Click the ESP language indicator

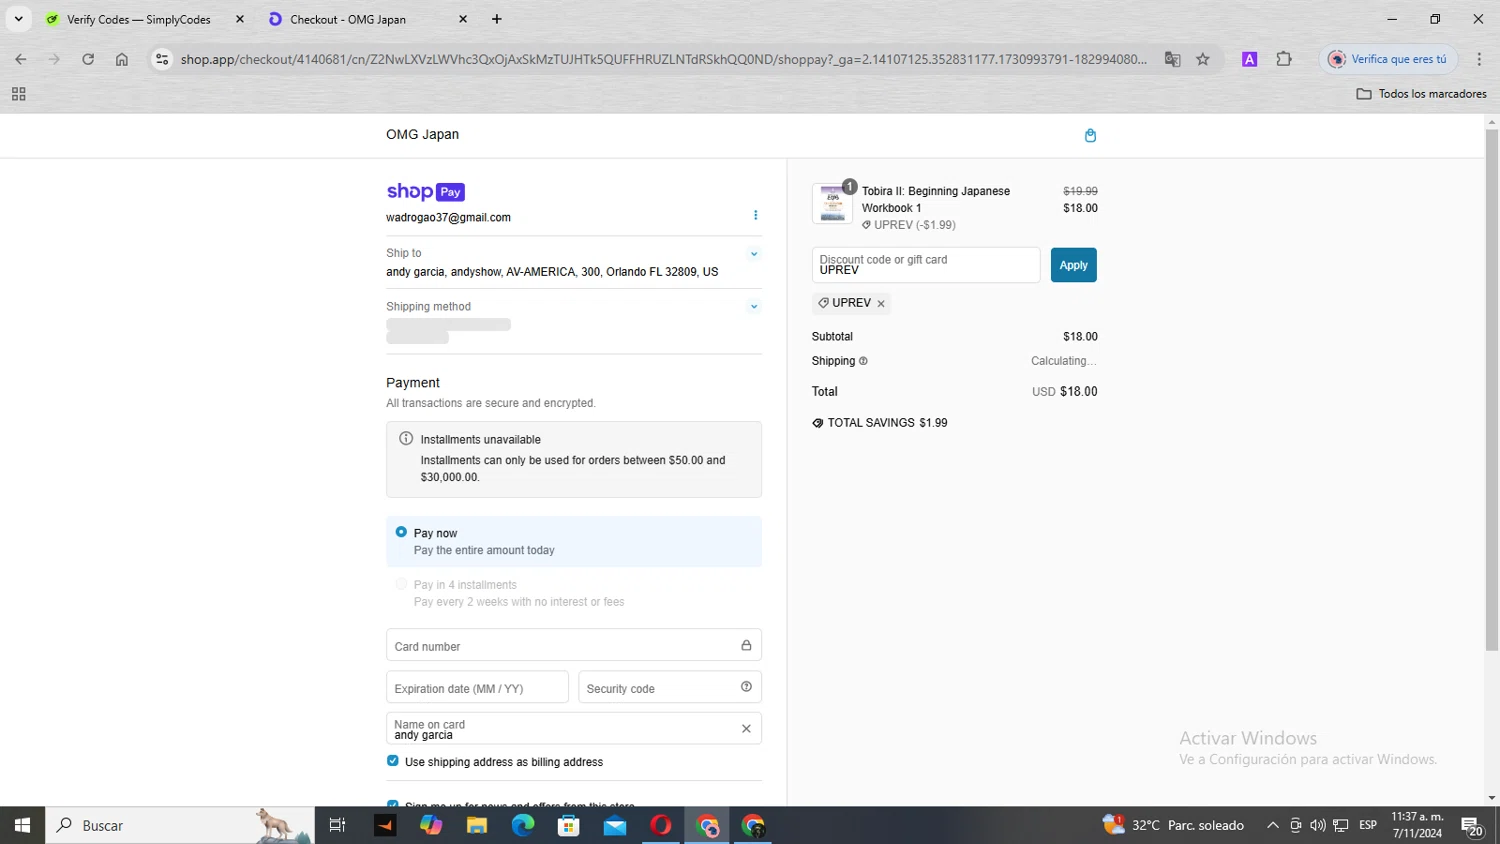tap(1368, 825)
